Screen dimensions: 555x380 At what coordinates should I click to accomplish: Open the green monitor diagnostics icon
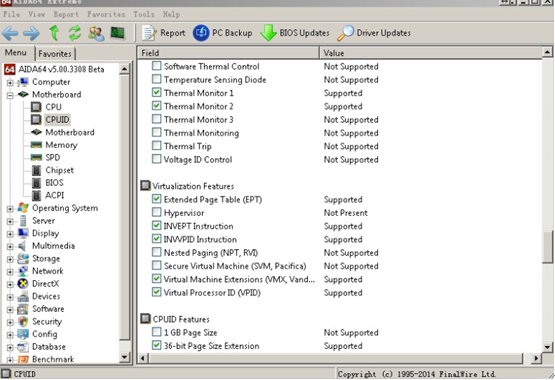click(118, 33)
